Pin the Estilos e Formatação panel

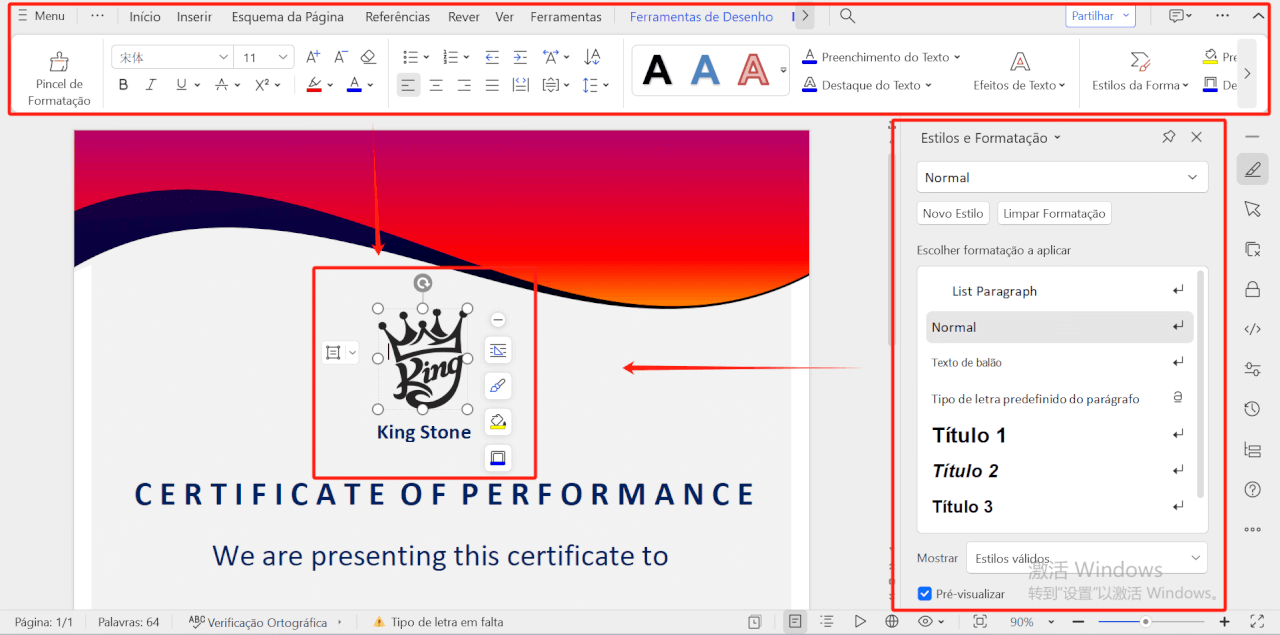1168,138
